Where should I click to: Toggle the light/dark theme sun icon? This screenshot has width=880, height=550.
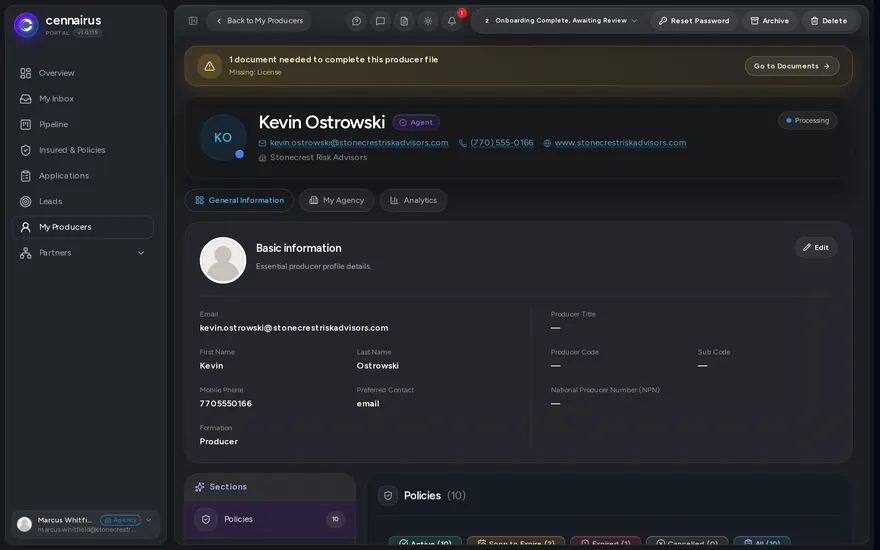pos(428,21)
